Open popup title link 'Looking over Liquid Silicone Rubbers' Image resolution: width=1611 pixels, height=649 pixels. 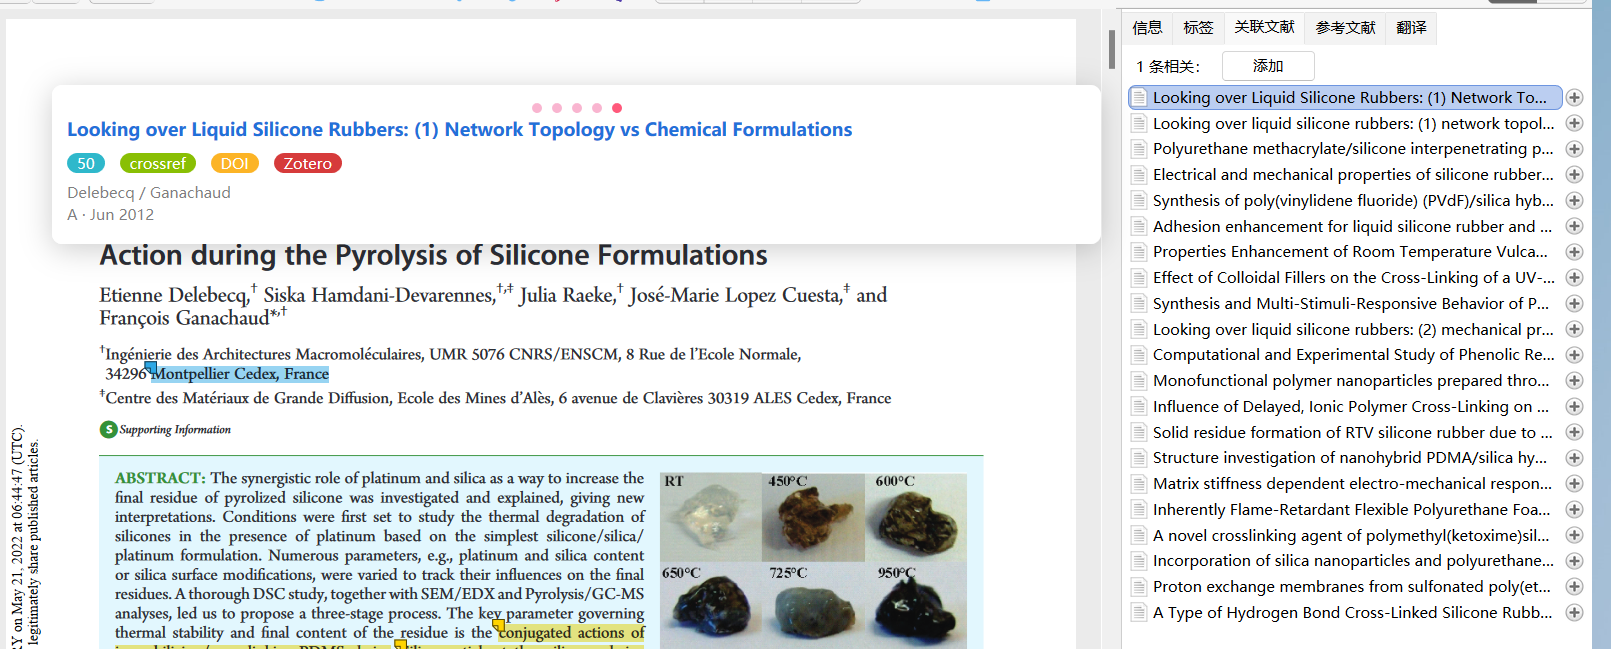point(460,130)
